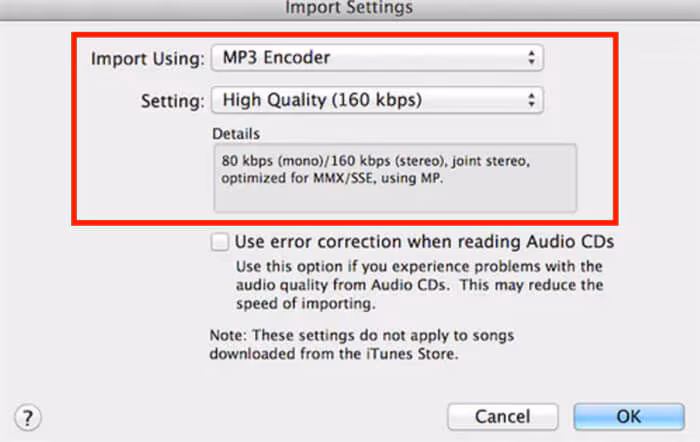Click the 'Use error correction' checkbox label
This screenshot has width=700, height=442.
tap(423, 242)
